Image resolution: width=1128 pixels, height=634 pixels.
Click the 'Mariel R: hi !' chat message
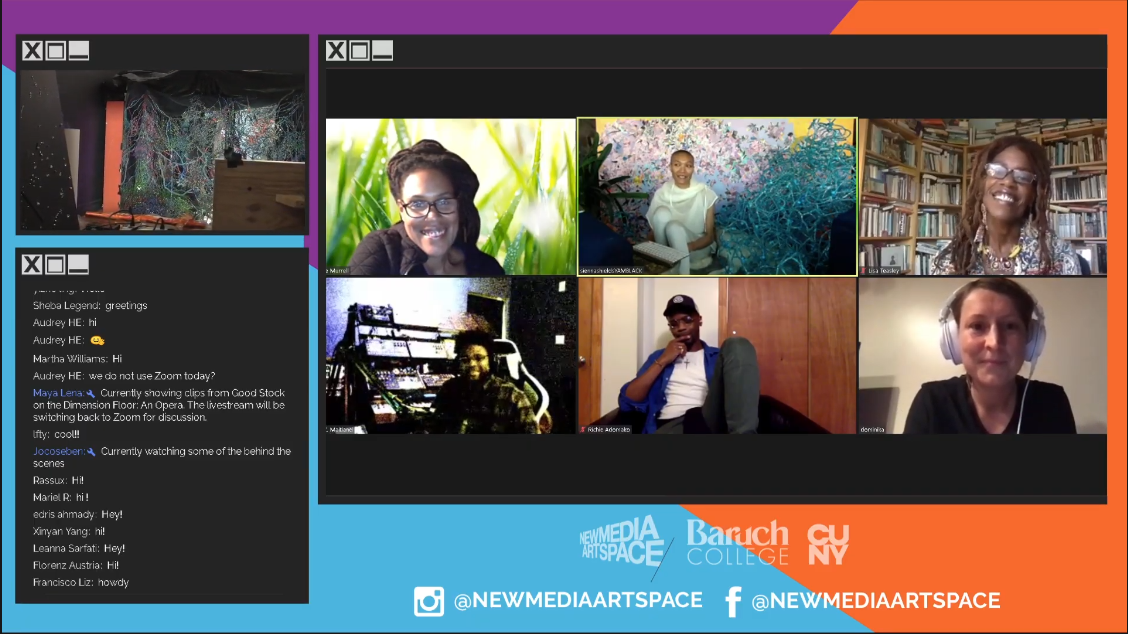(x=61, y=497)
